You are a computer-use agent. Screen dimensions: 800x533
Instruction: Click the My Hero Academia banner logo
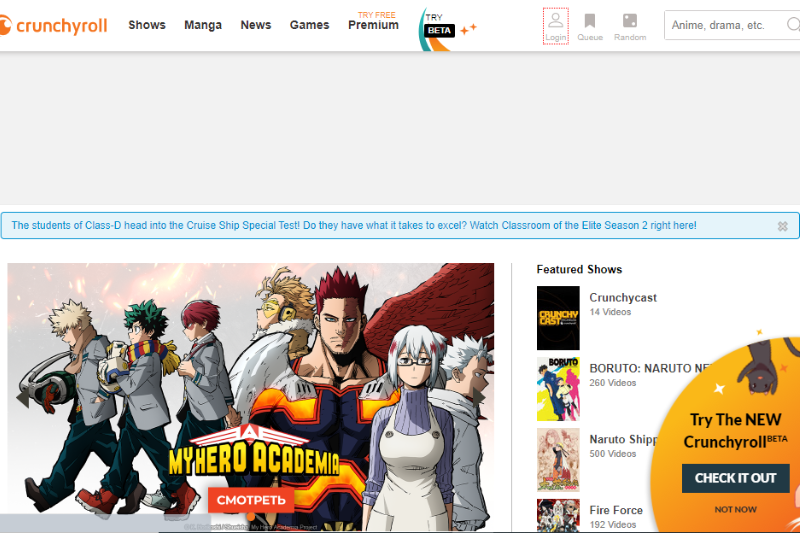click(x=254, y=450)
